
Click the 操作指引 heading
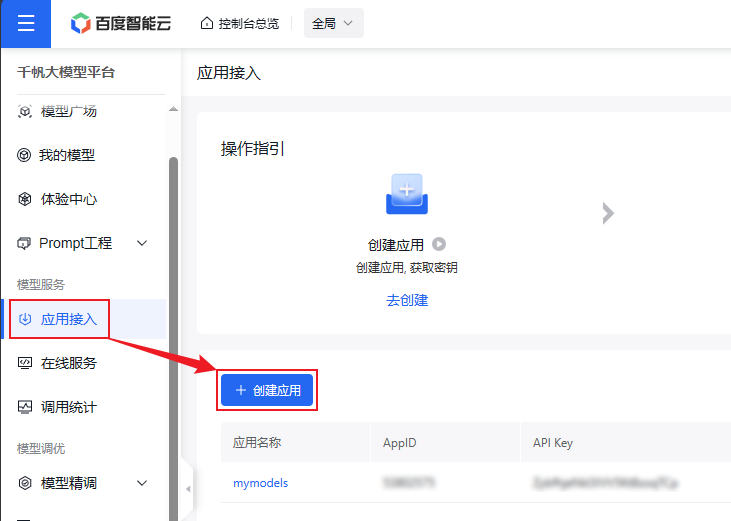click(253, 149)
